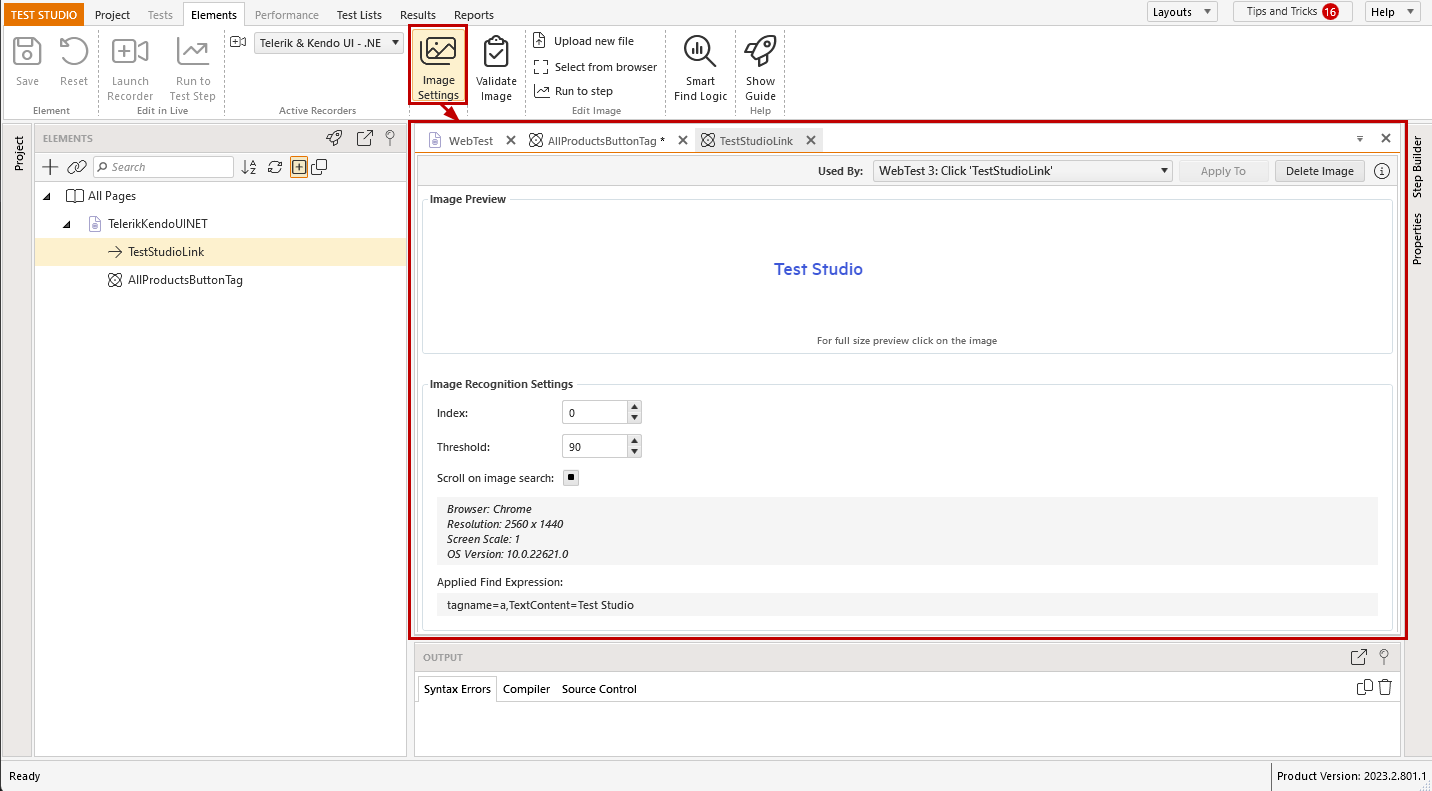Open Image Settings in the ribbon
Viewport: 1432px width, 791px height.
[x=438, y=66]
